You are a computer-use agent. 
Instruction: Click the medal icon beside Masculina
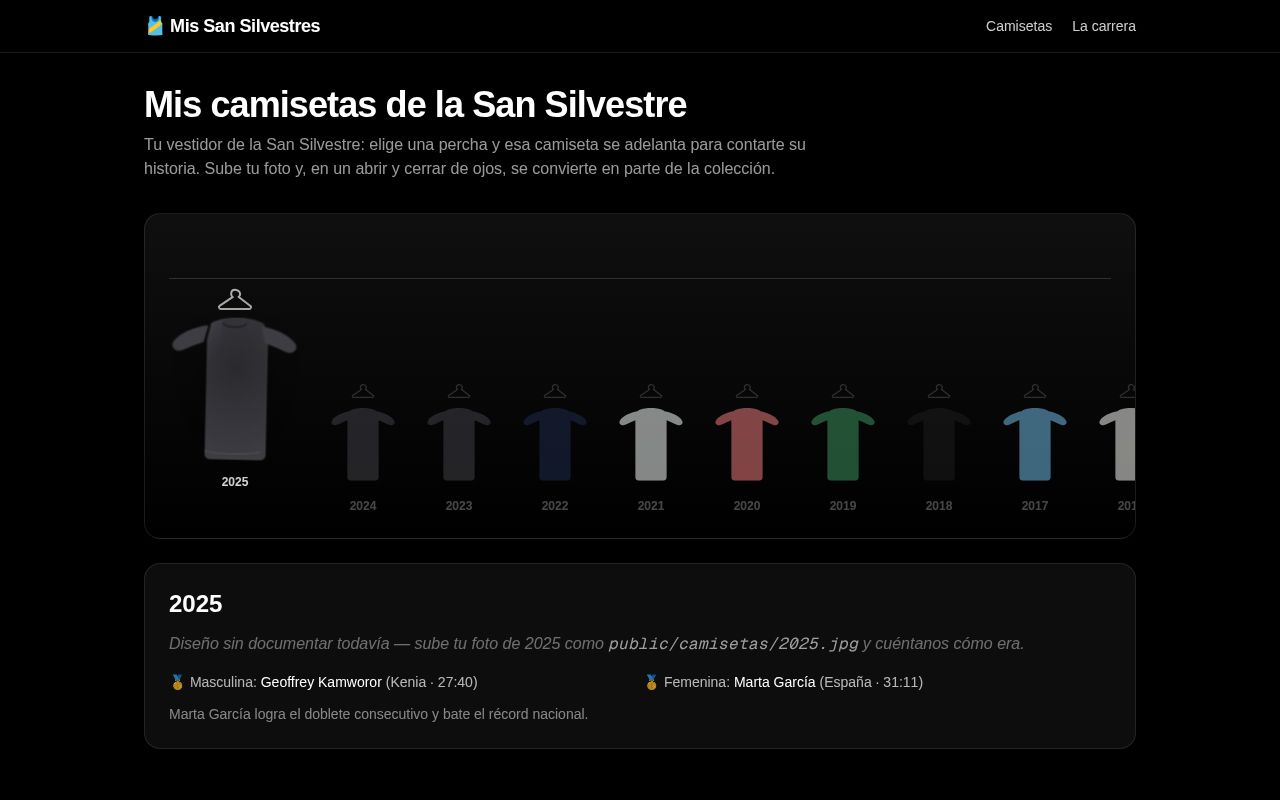point(177,682)
